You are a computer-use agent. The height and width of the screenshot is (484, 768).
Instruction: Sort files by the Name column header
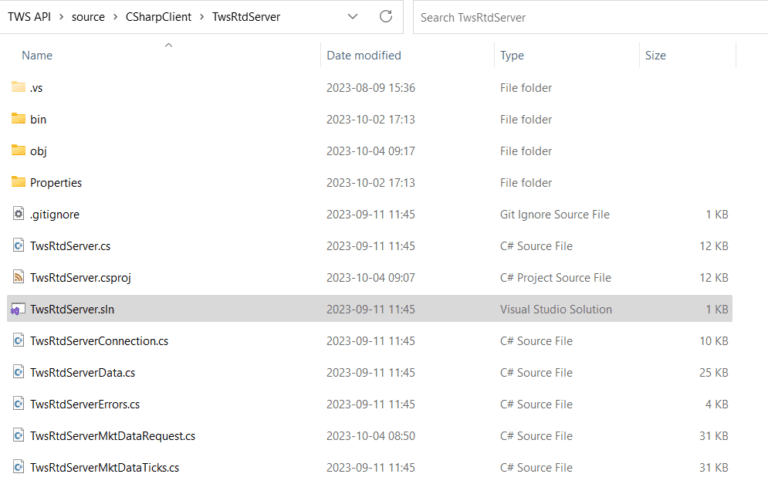pyautogui.click(x=37, y=55)
